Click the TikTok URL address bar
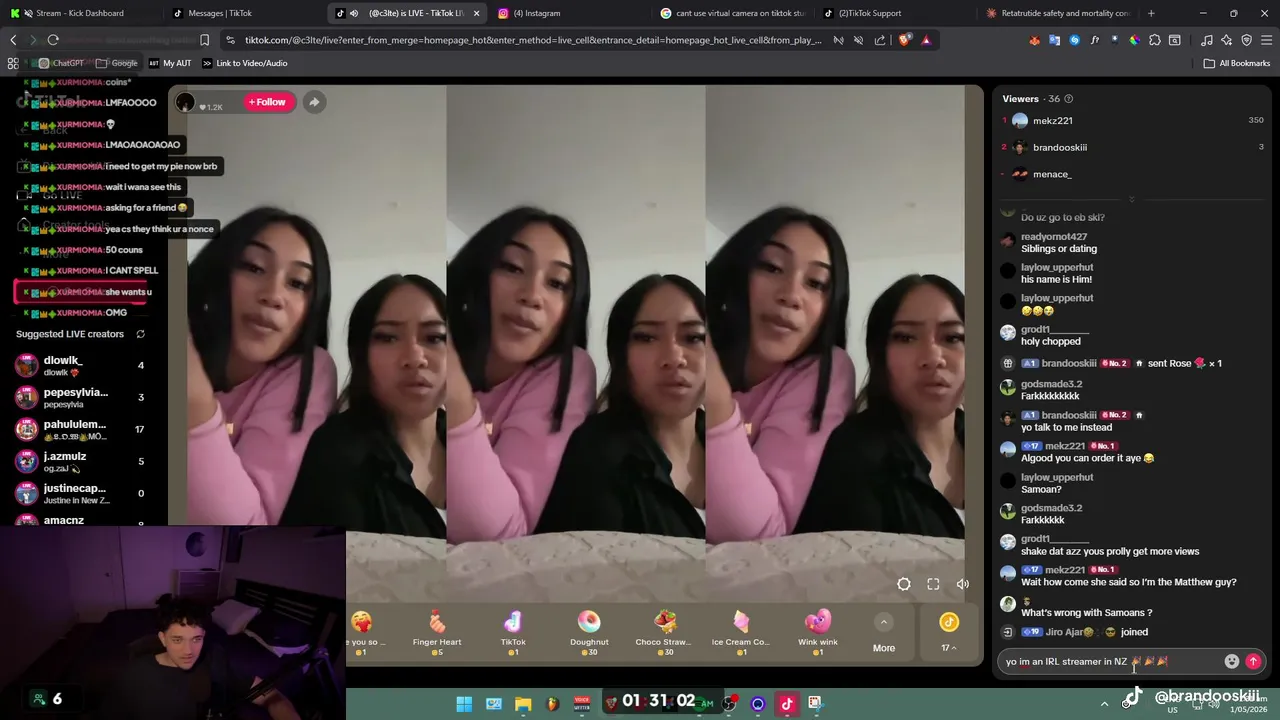Screen dimensions: 1280x720 coord(533,40)
